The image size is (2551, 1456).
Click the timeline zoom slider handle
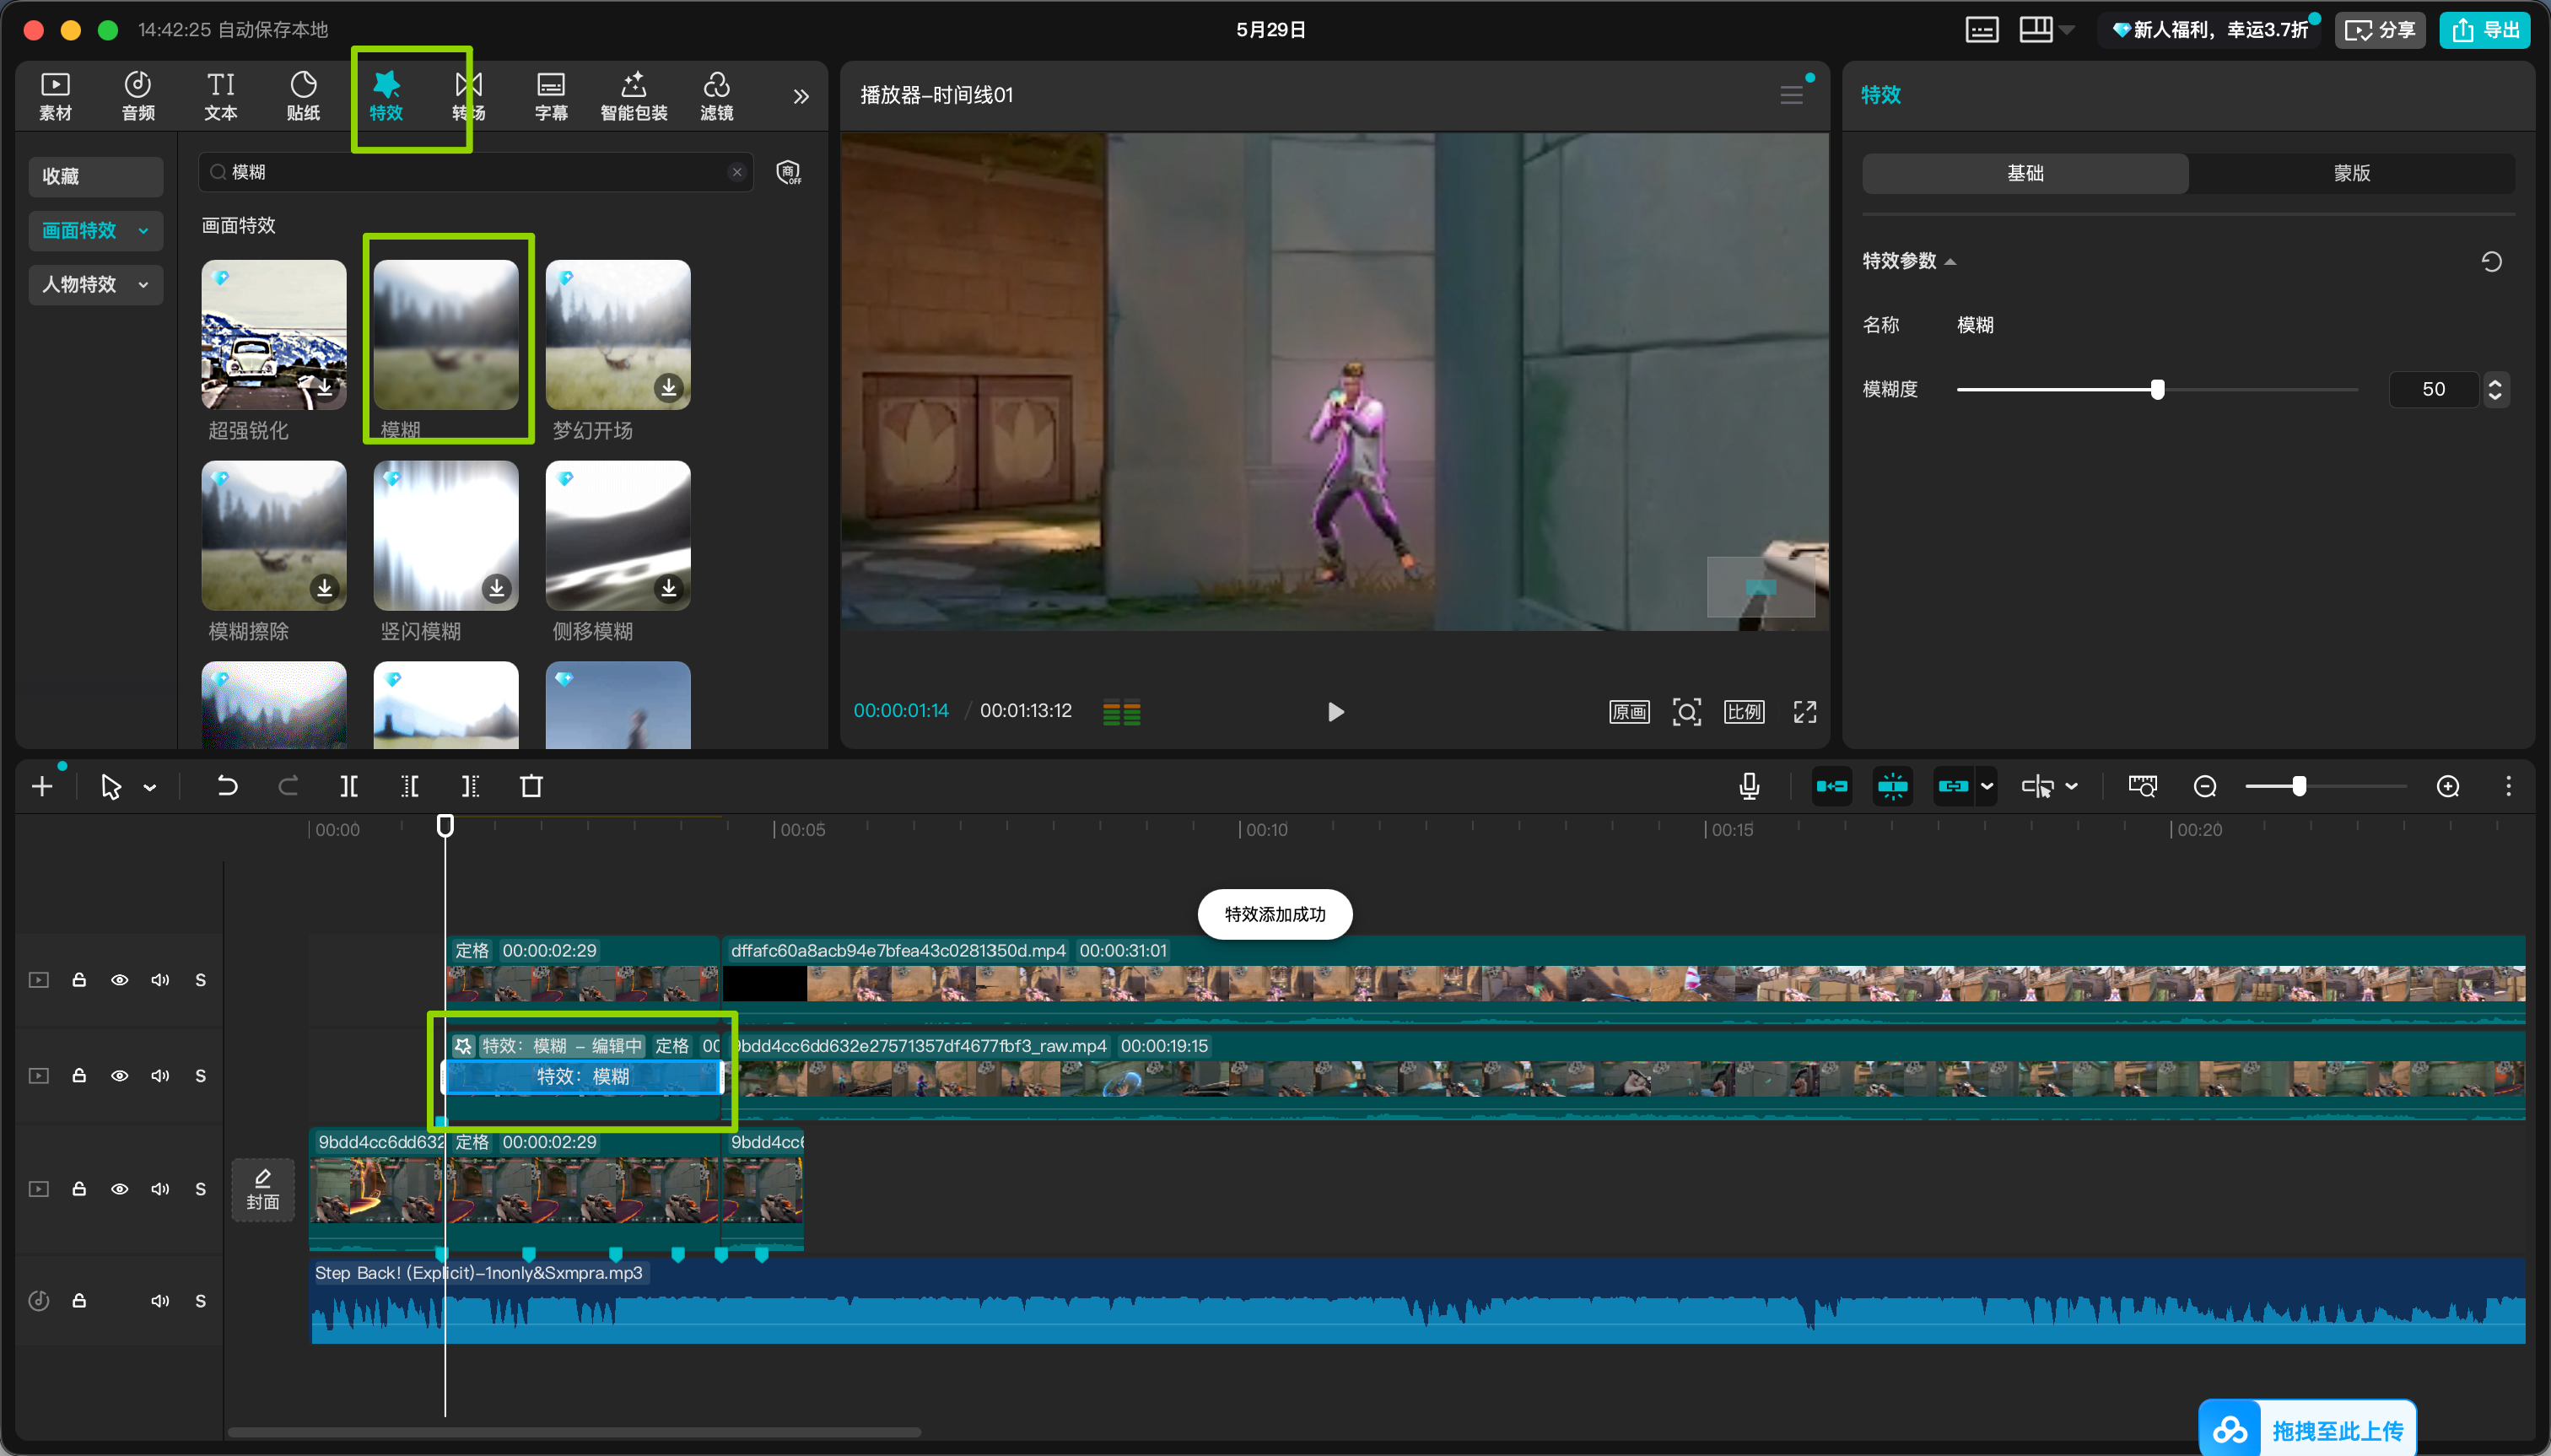(2299, 787)
